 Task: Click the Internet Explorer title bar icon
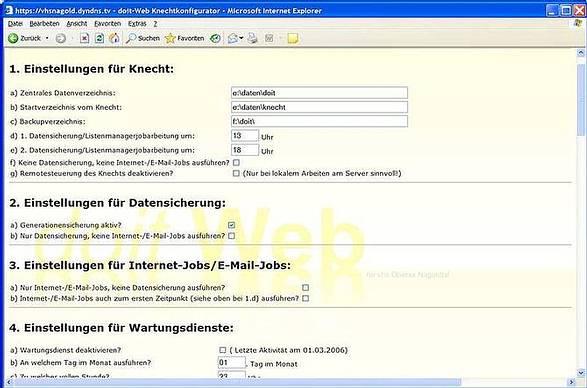(9, 10)
